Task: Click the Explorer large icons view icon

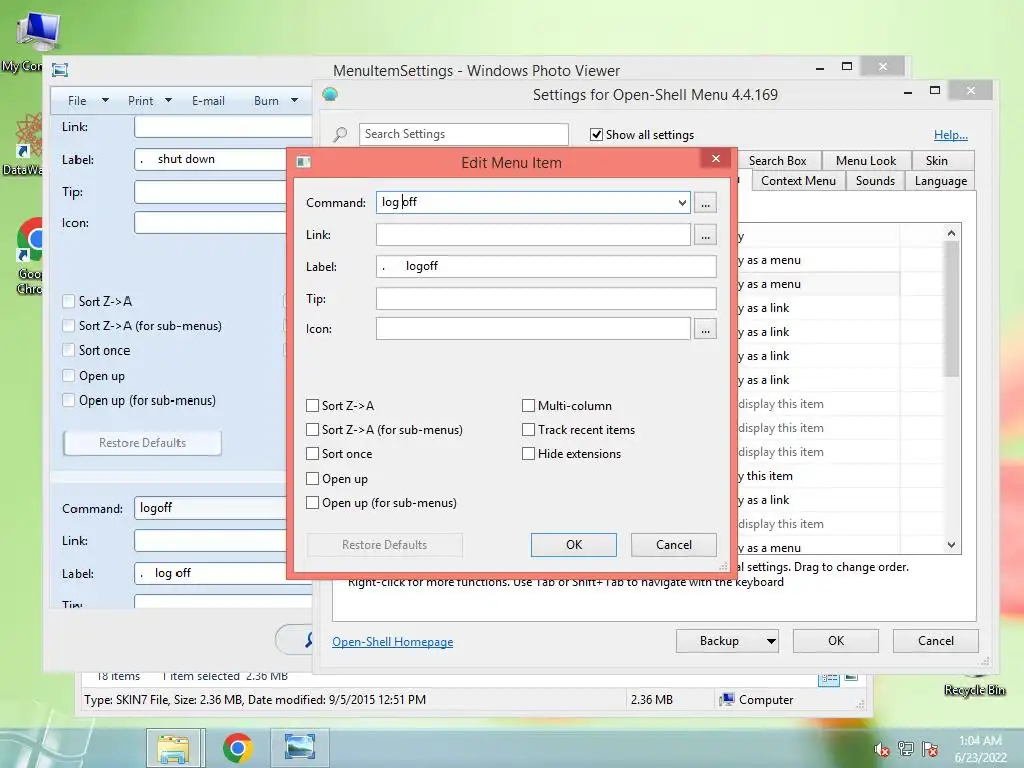Action: pos(851,677)
